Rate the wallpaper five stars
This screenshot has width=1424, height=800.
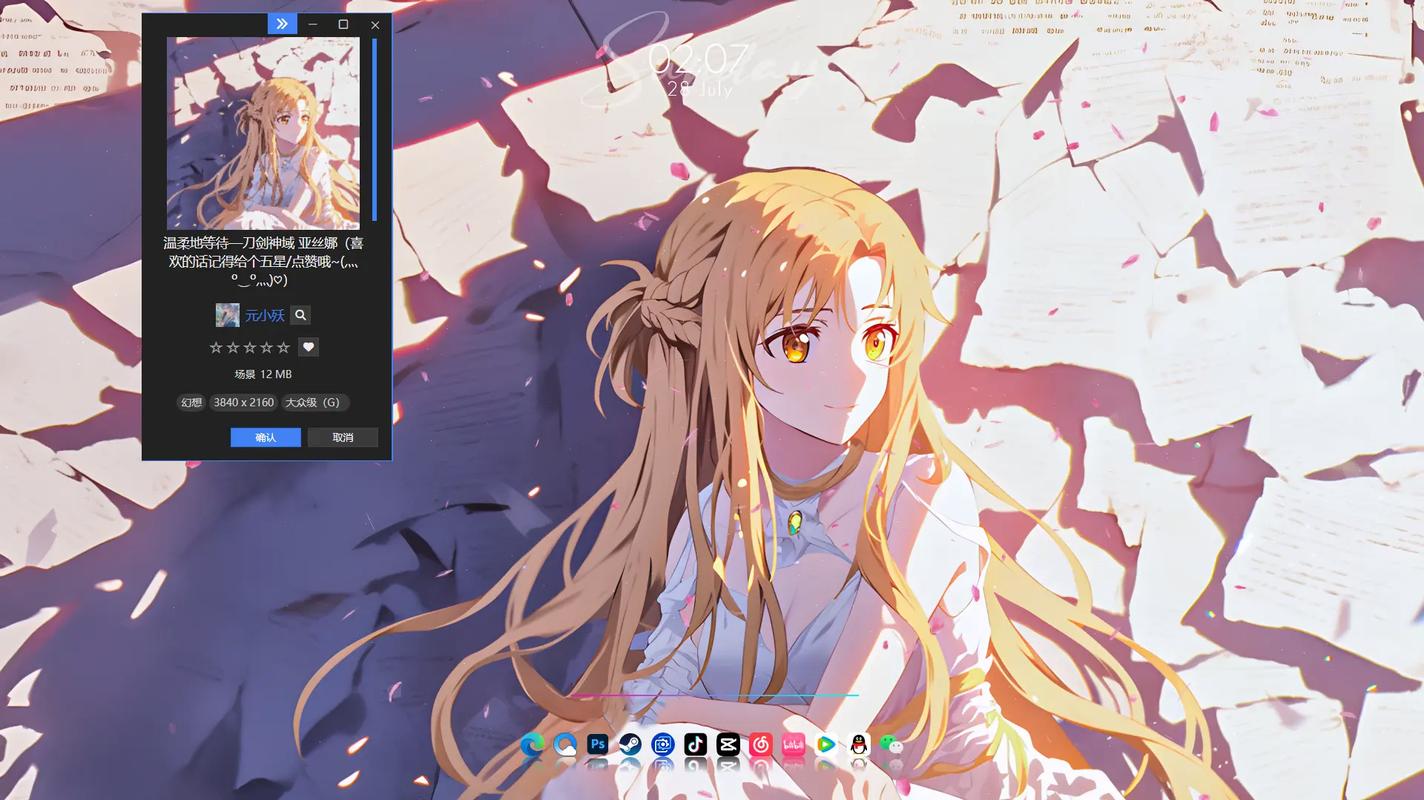click(x=285, y=347)
